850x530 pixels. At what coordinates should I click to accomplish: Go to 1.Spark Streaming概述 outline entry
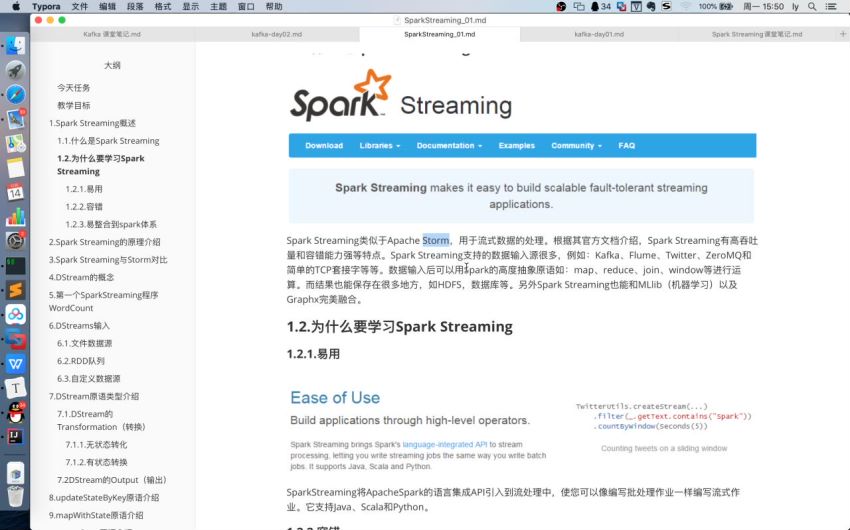(92, 123)
